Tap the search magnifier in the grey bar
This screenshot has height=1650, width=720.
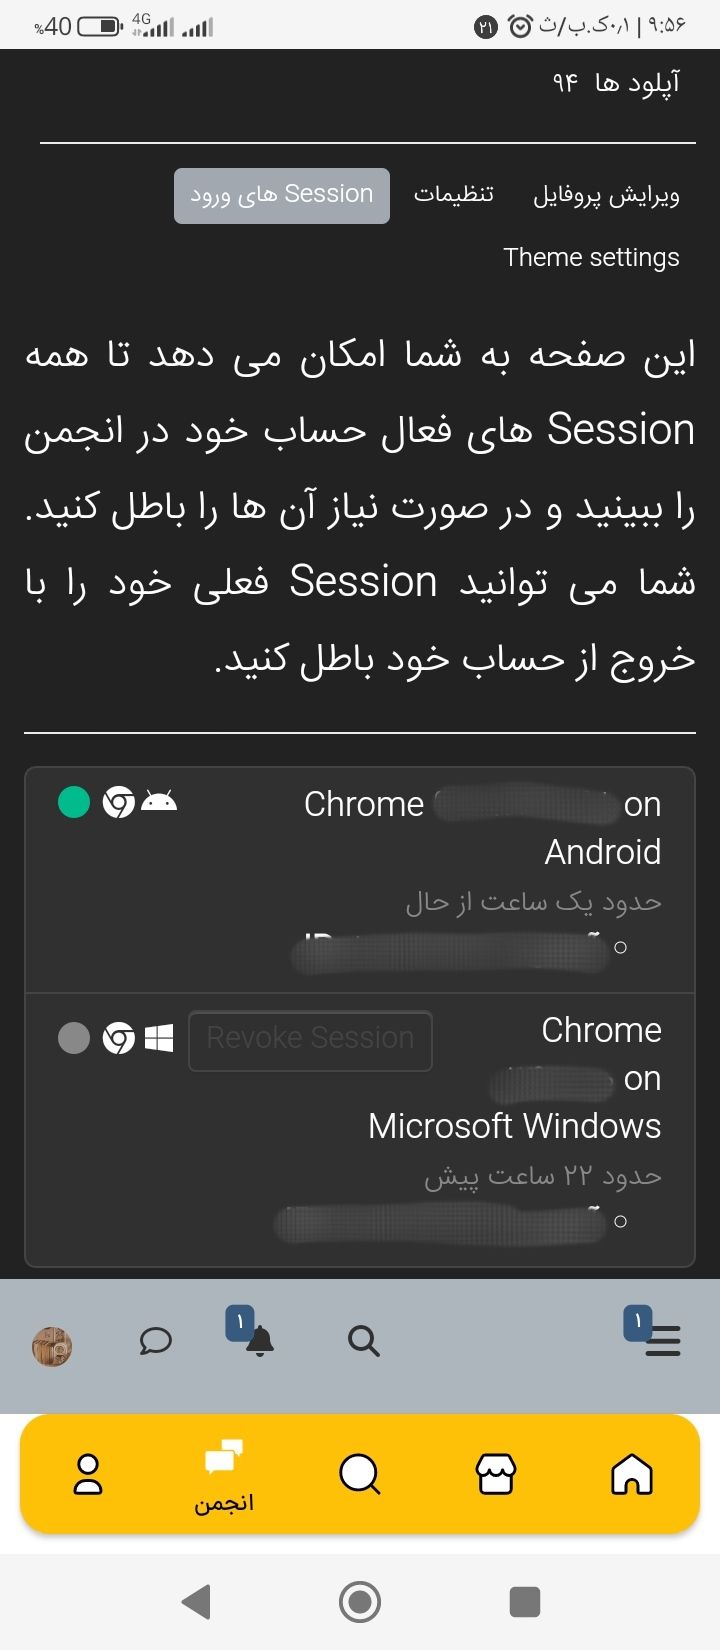364,1341
